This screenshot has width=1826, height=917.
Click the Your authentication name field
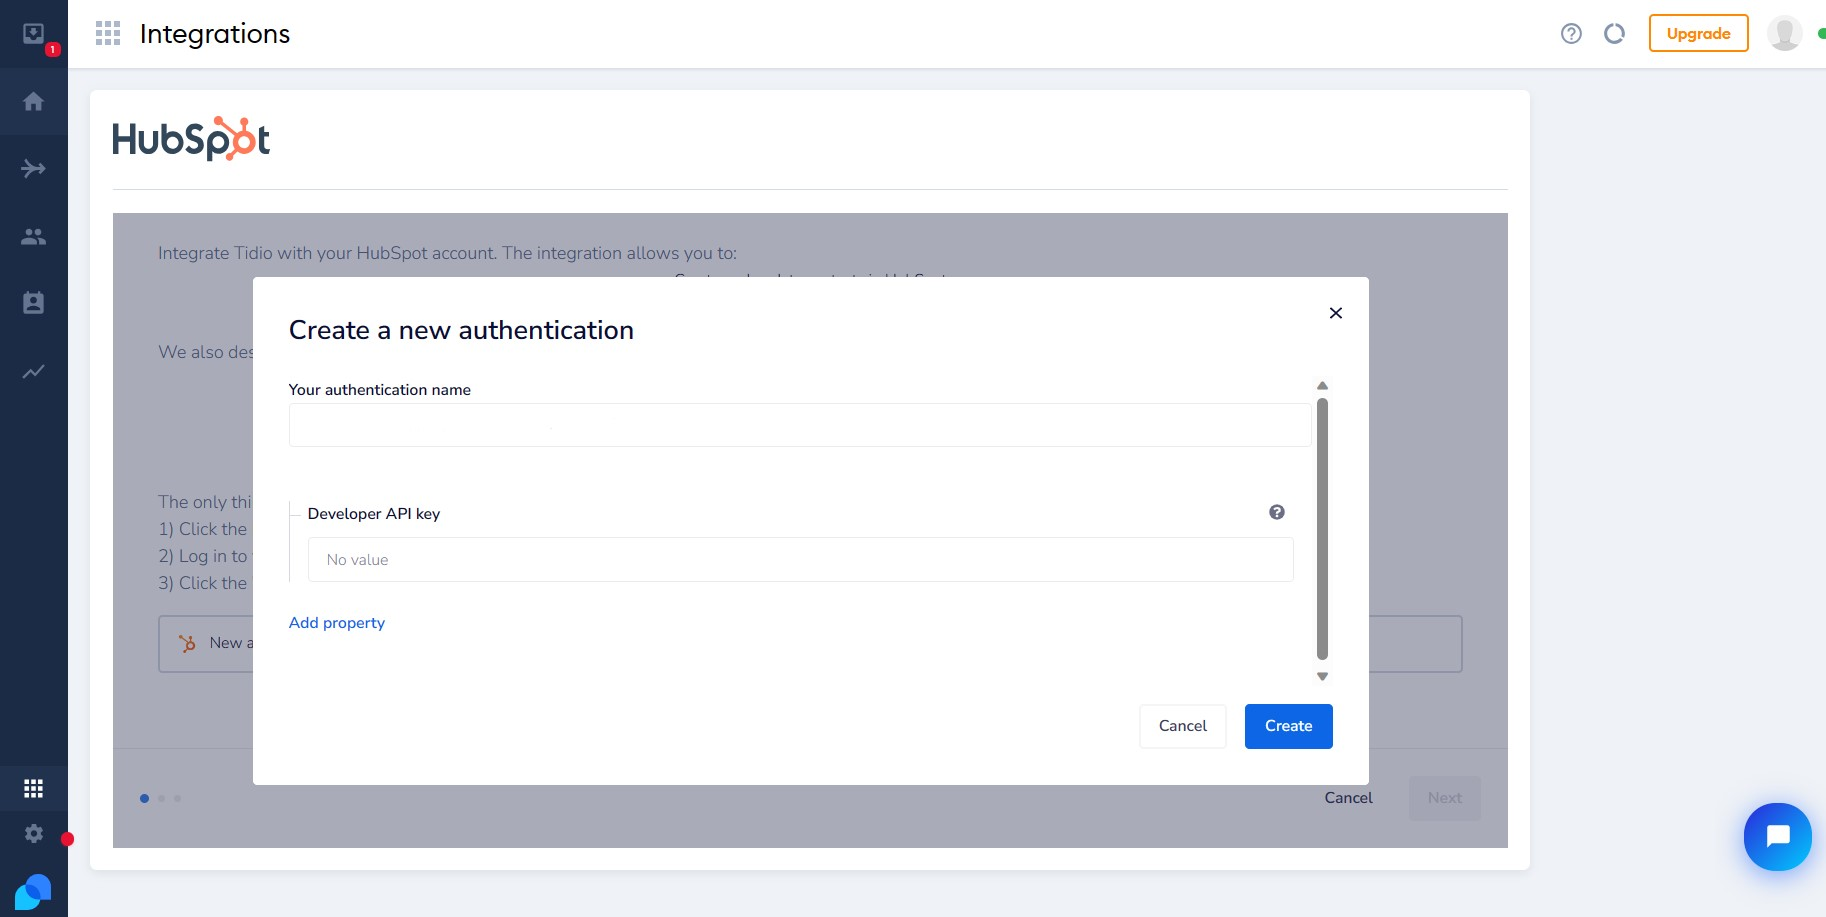pyautogui.click(x=800, y=425)
